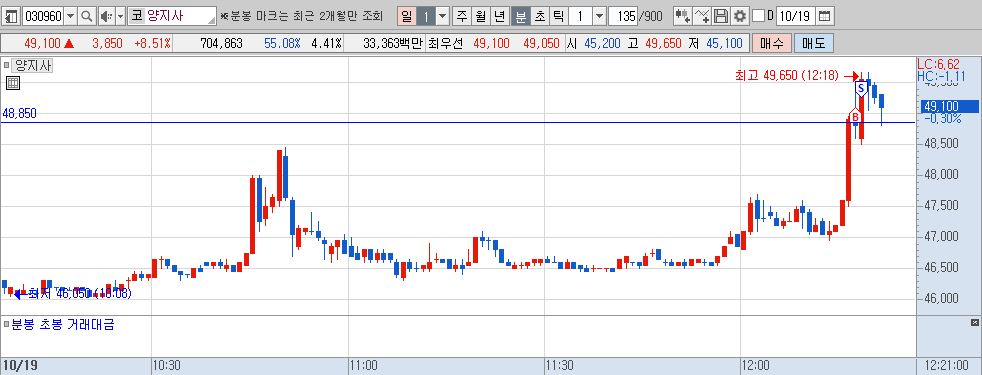Image resolution: width=982 pixels, height=375 pixels.
Task: Toggle the 양지사 series legend box
Action: pyautogui.click(x=6, y=64)
